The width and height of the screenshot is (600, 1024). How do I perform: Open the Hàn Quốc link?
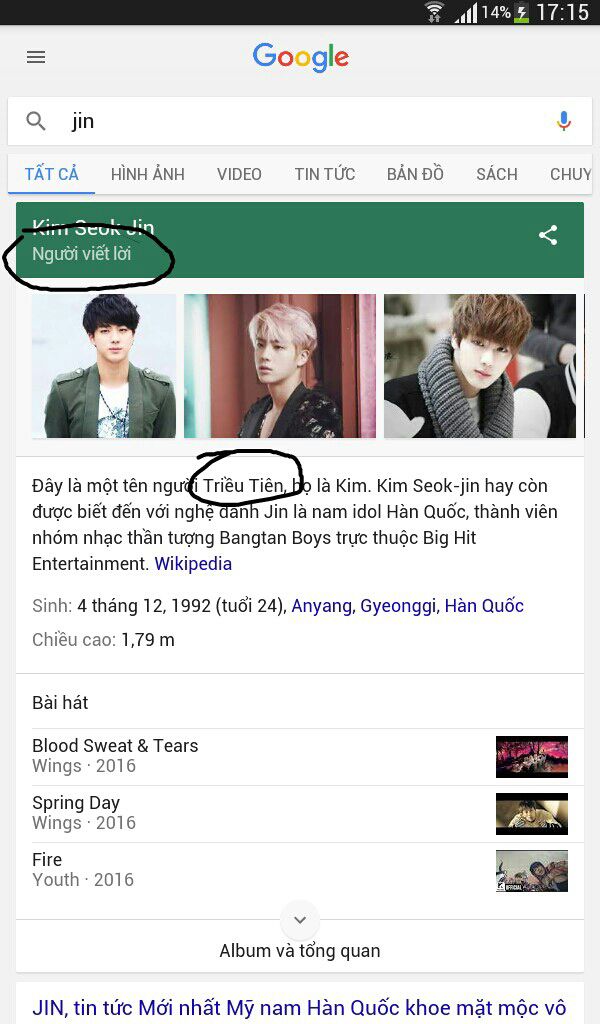[x=484, y=606]
